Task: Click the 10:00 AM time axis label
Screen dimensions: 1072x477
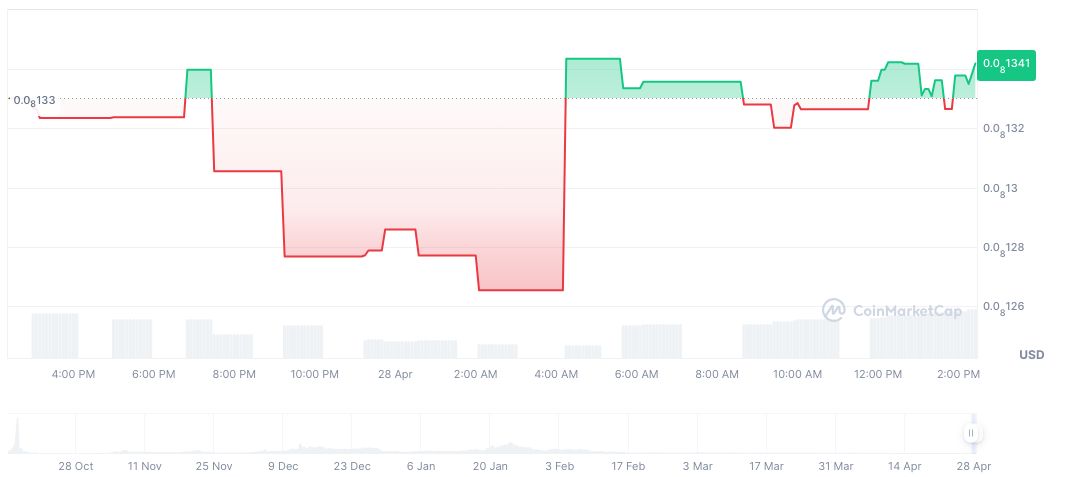Action: click(797, 374)
